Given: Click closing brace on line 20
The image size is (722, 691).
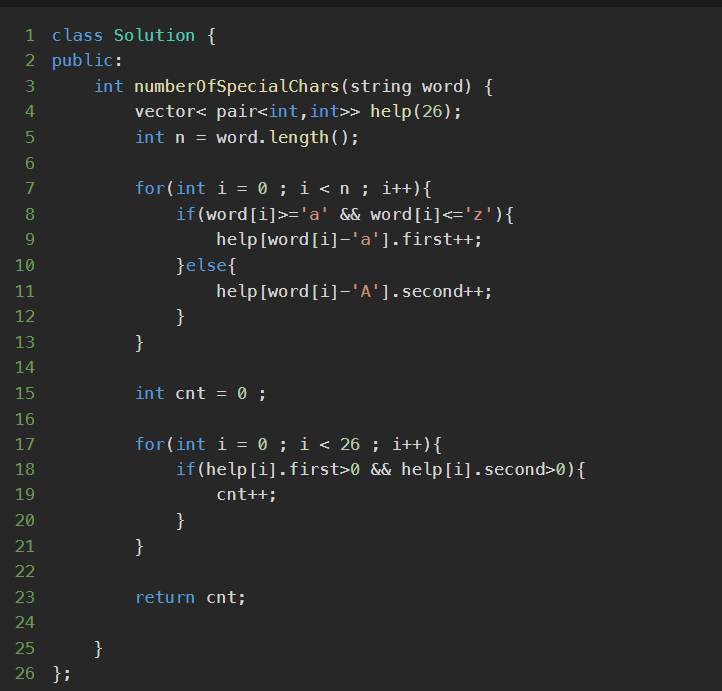Looking at the screenshot, I should [180, 521].
